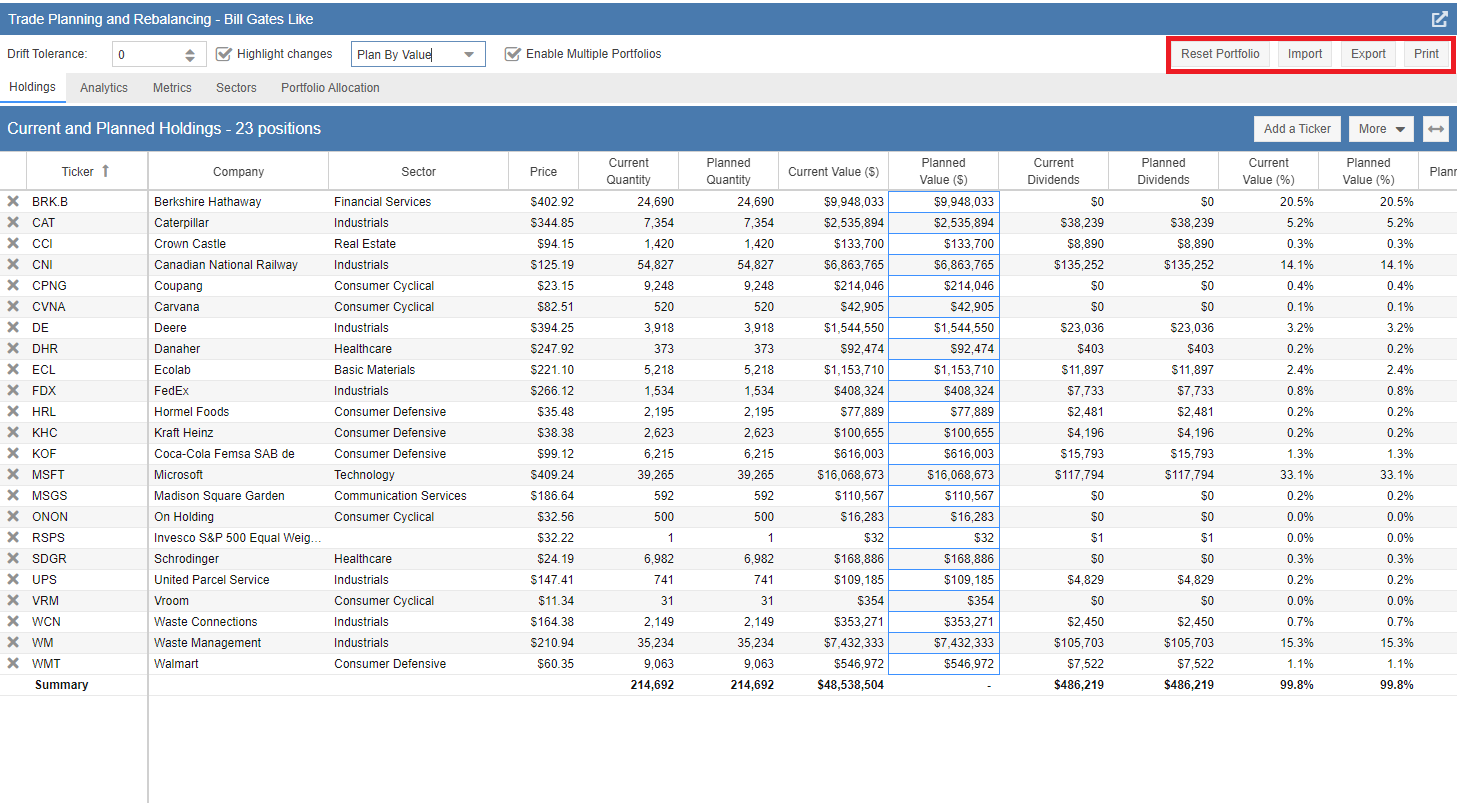Delete the CCI row via X icon
Viewport: 1457px width, 803px height.
click(x=13, y=243)
